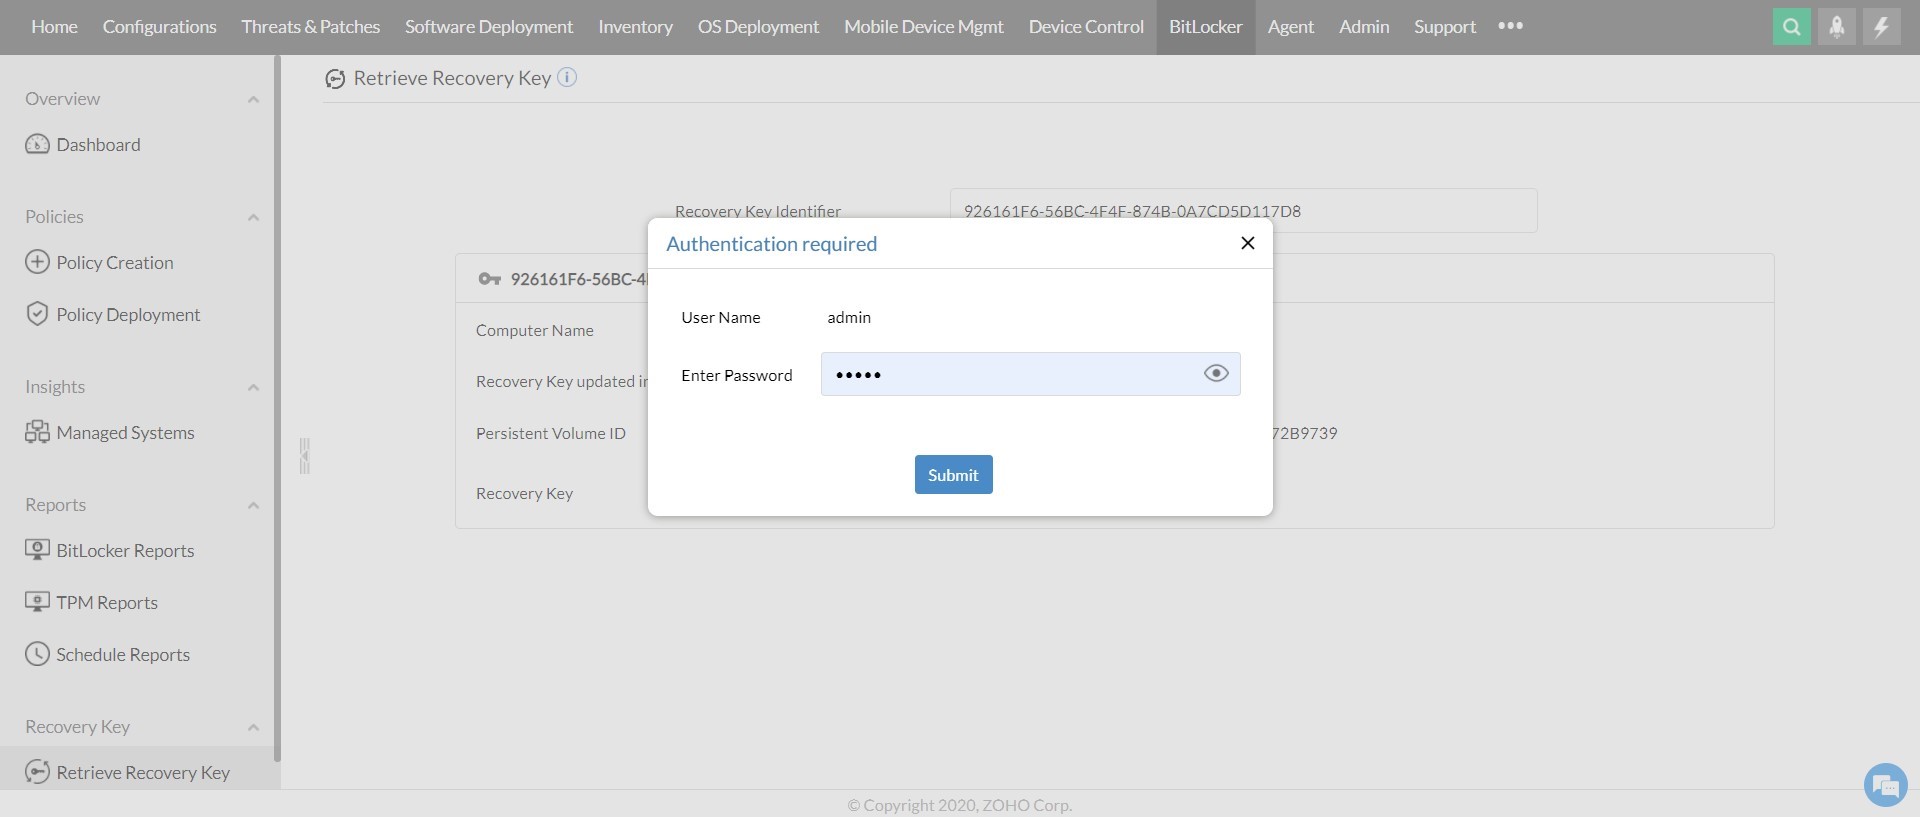Screen dimensions: 1920x817
Task: Click the 'Computer Name' label
Action: coord(534,330)
